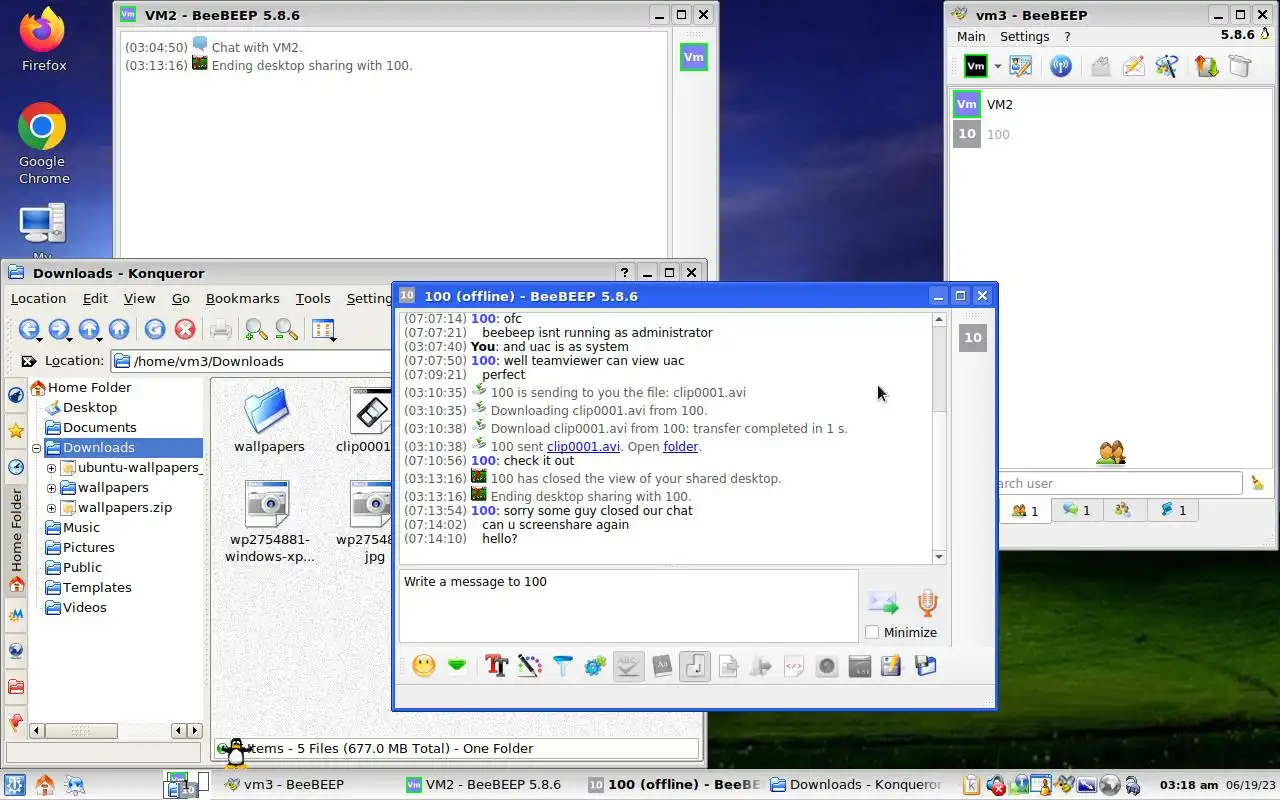Expand the wallpapers.zip tree node

52,507
